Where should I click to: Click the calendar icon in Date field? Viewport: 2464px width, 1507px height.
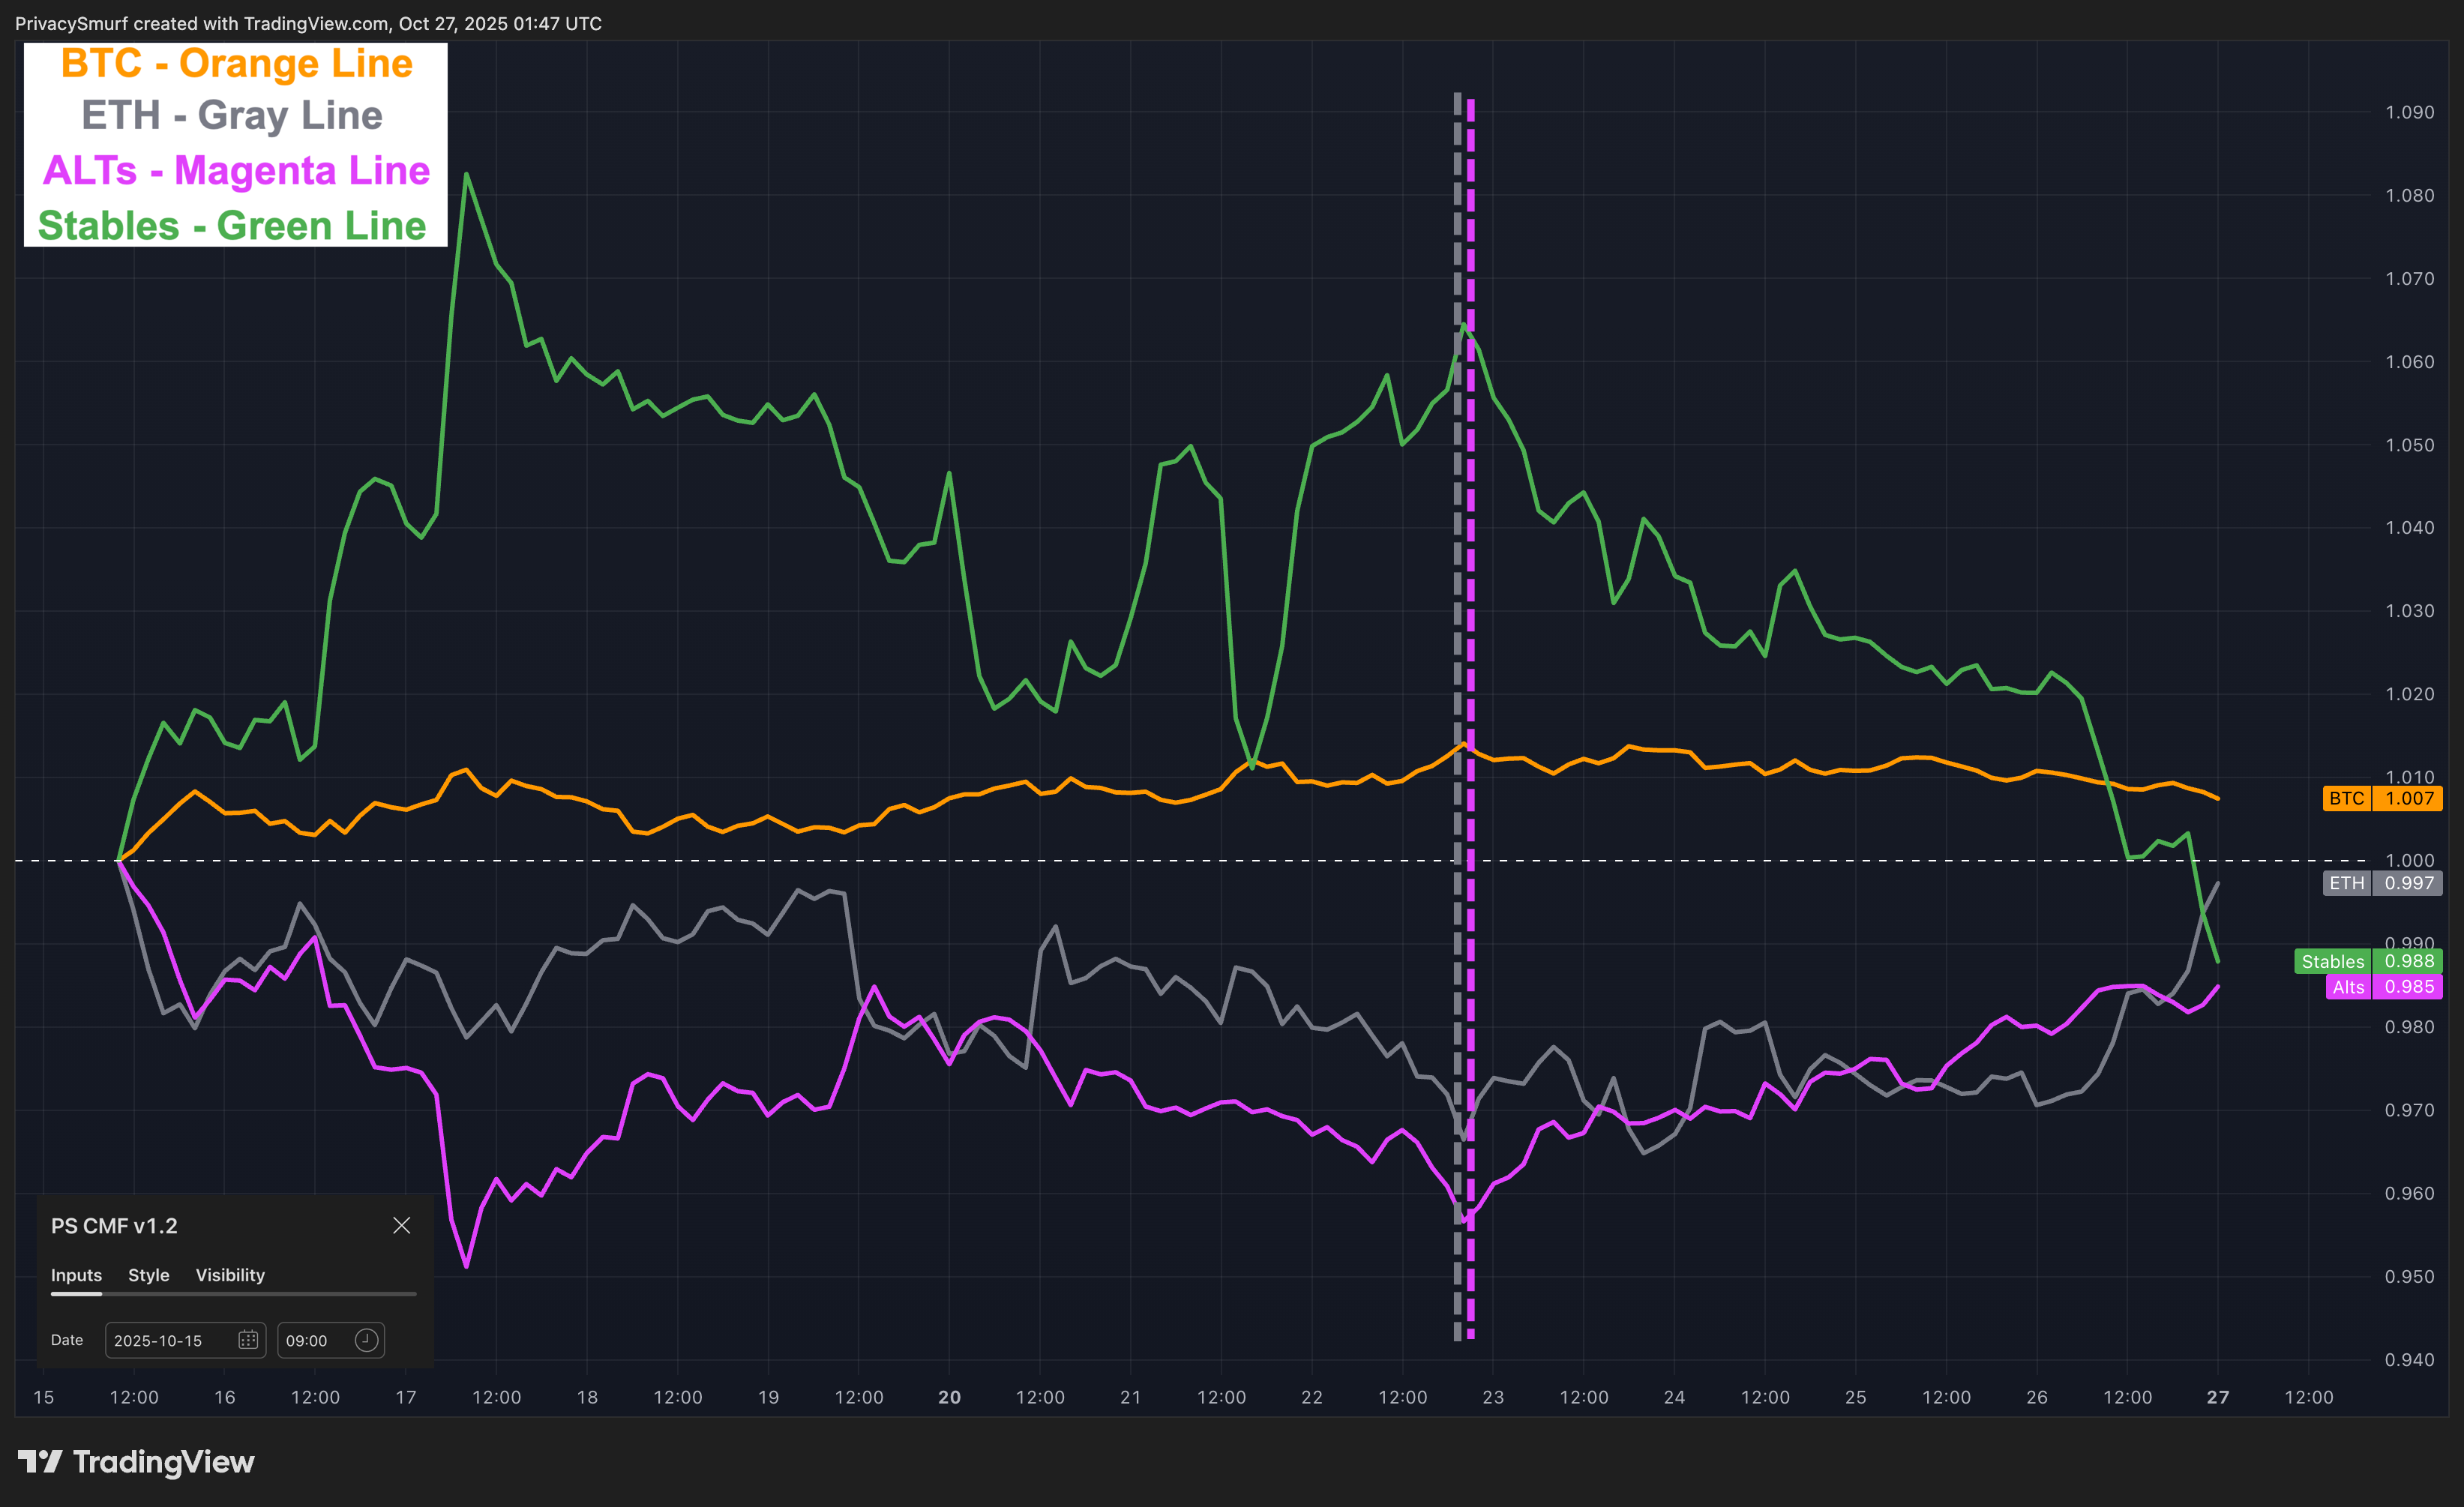pyautogui.click(x=248, y=1340)
